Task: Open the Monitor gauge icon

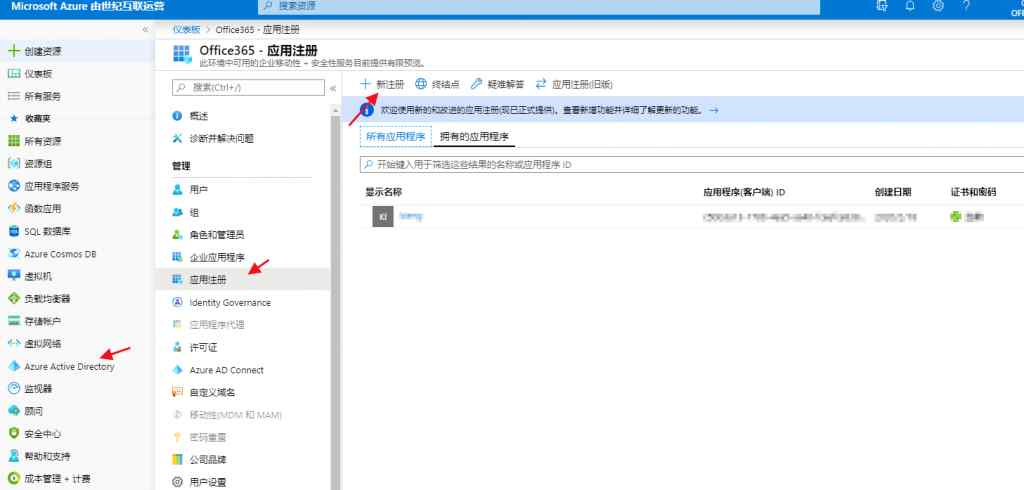Action: [x=13, y=389]
